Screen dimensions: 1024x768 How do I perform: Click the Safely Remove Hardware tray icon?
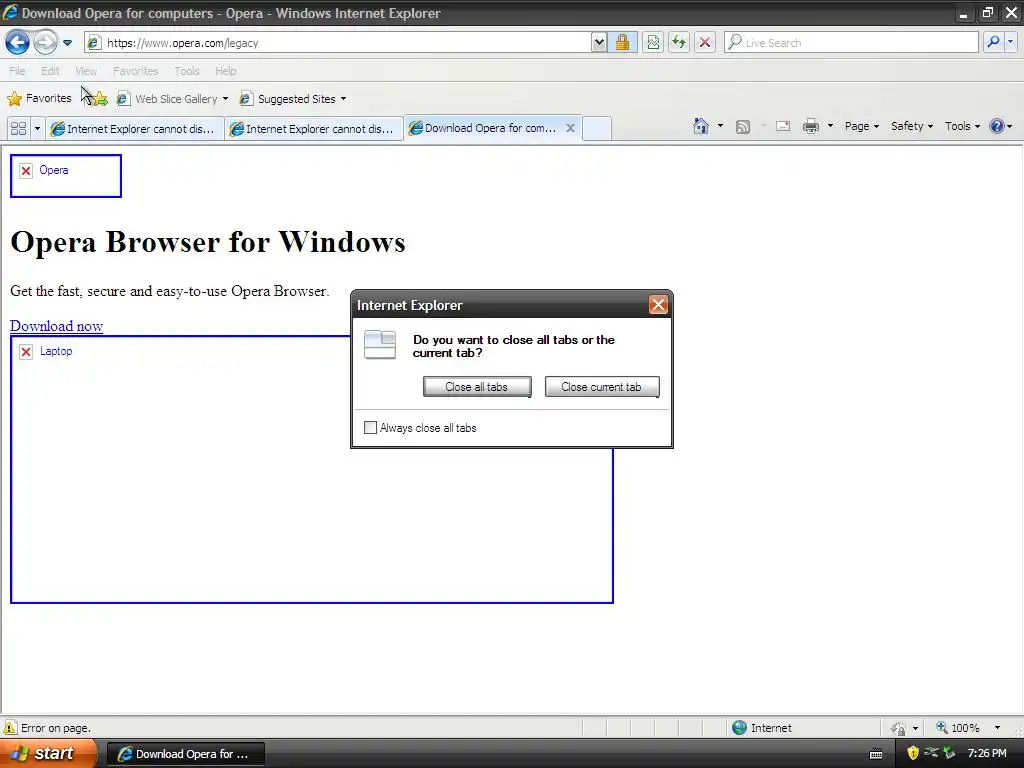coord(950,753)
